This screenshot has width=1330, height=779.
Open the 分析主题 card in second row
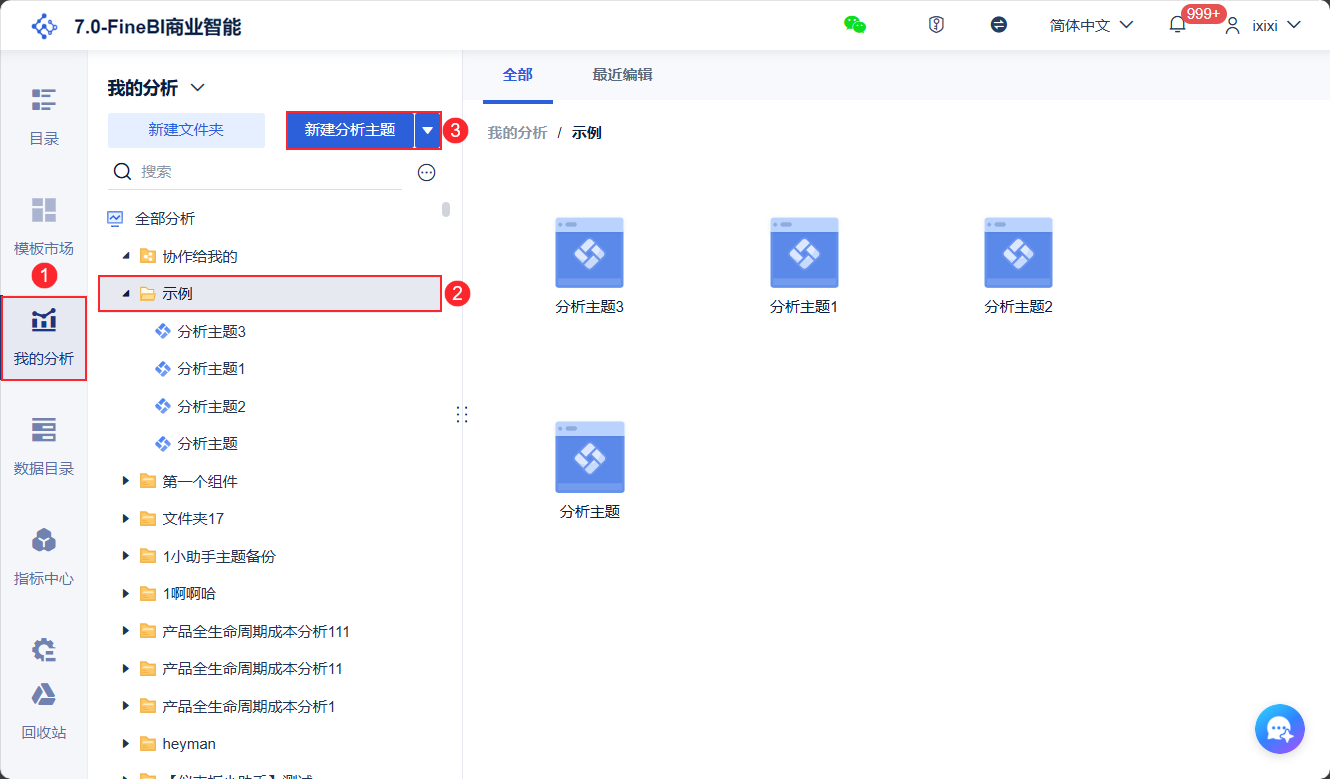point(590,457)
